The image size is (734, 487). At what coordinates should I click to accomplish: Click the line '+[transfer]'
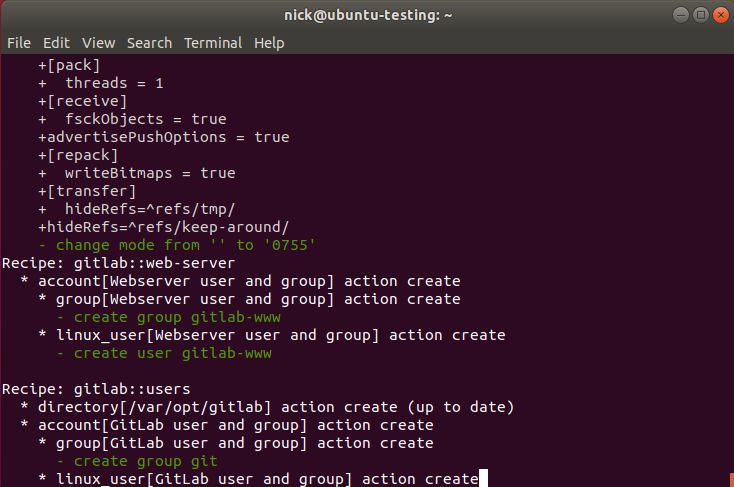click(87, 191)
